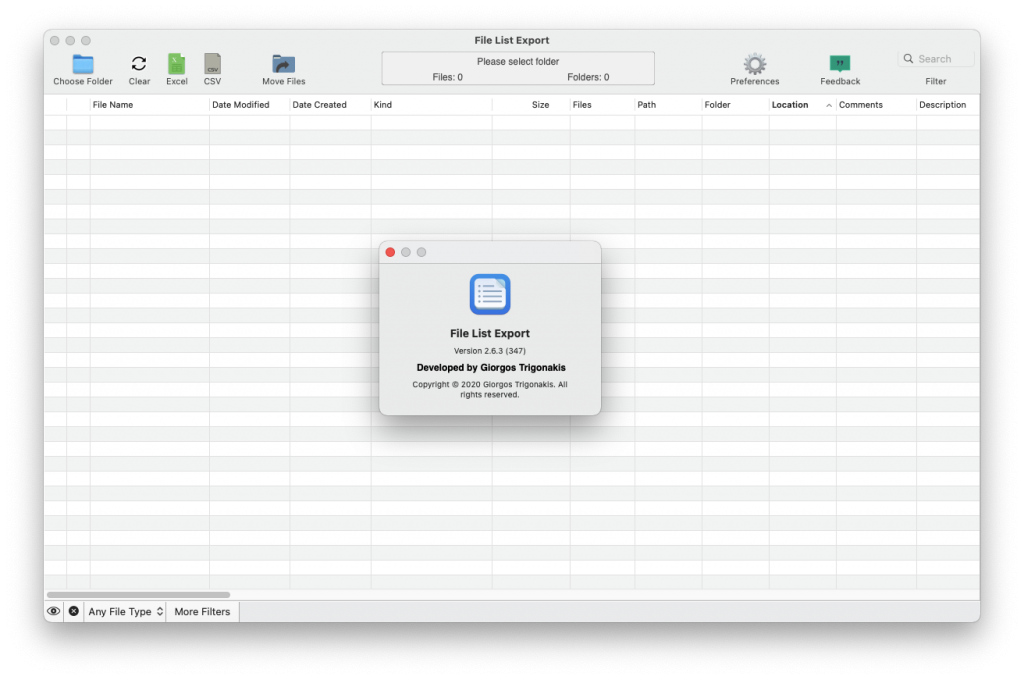Clear the file list with Clear icon

pyautogui.click(x=138, y=63)
